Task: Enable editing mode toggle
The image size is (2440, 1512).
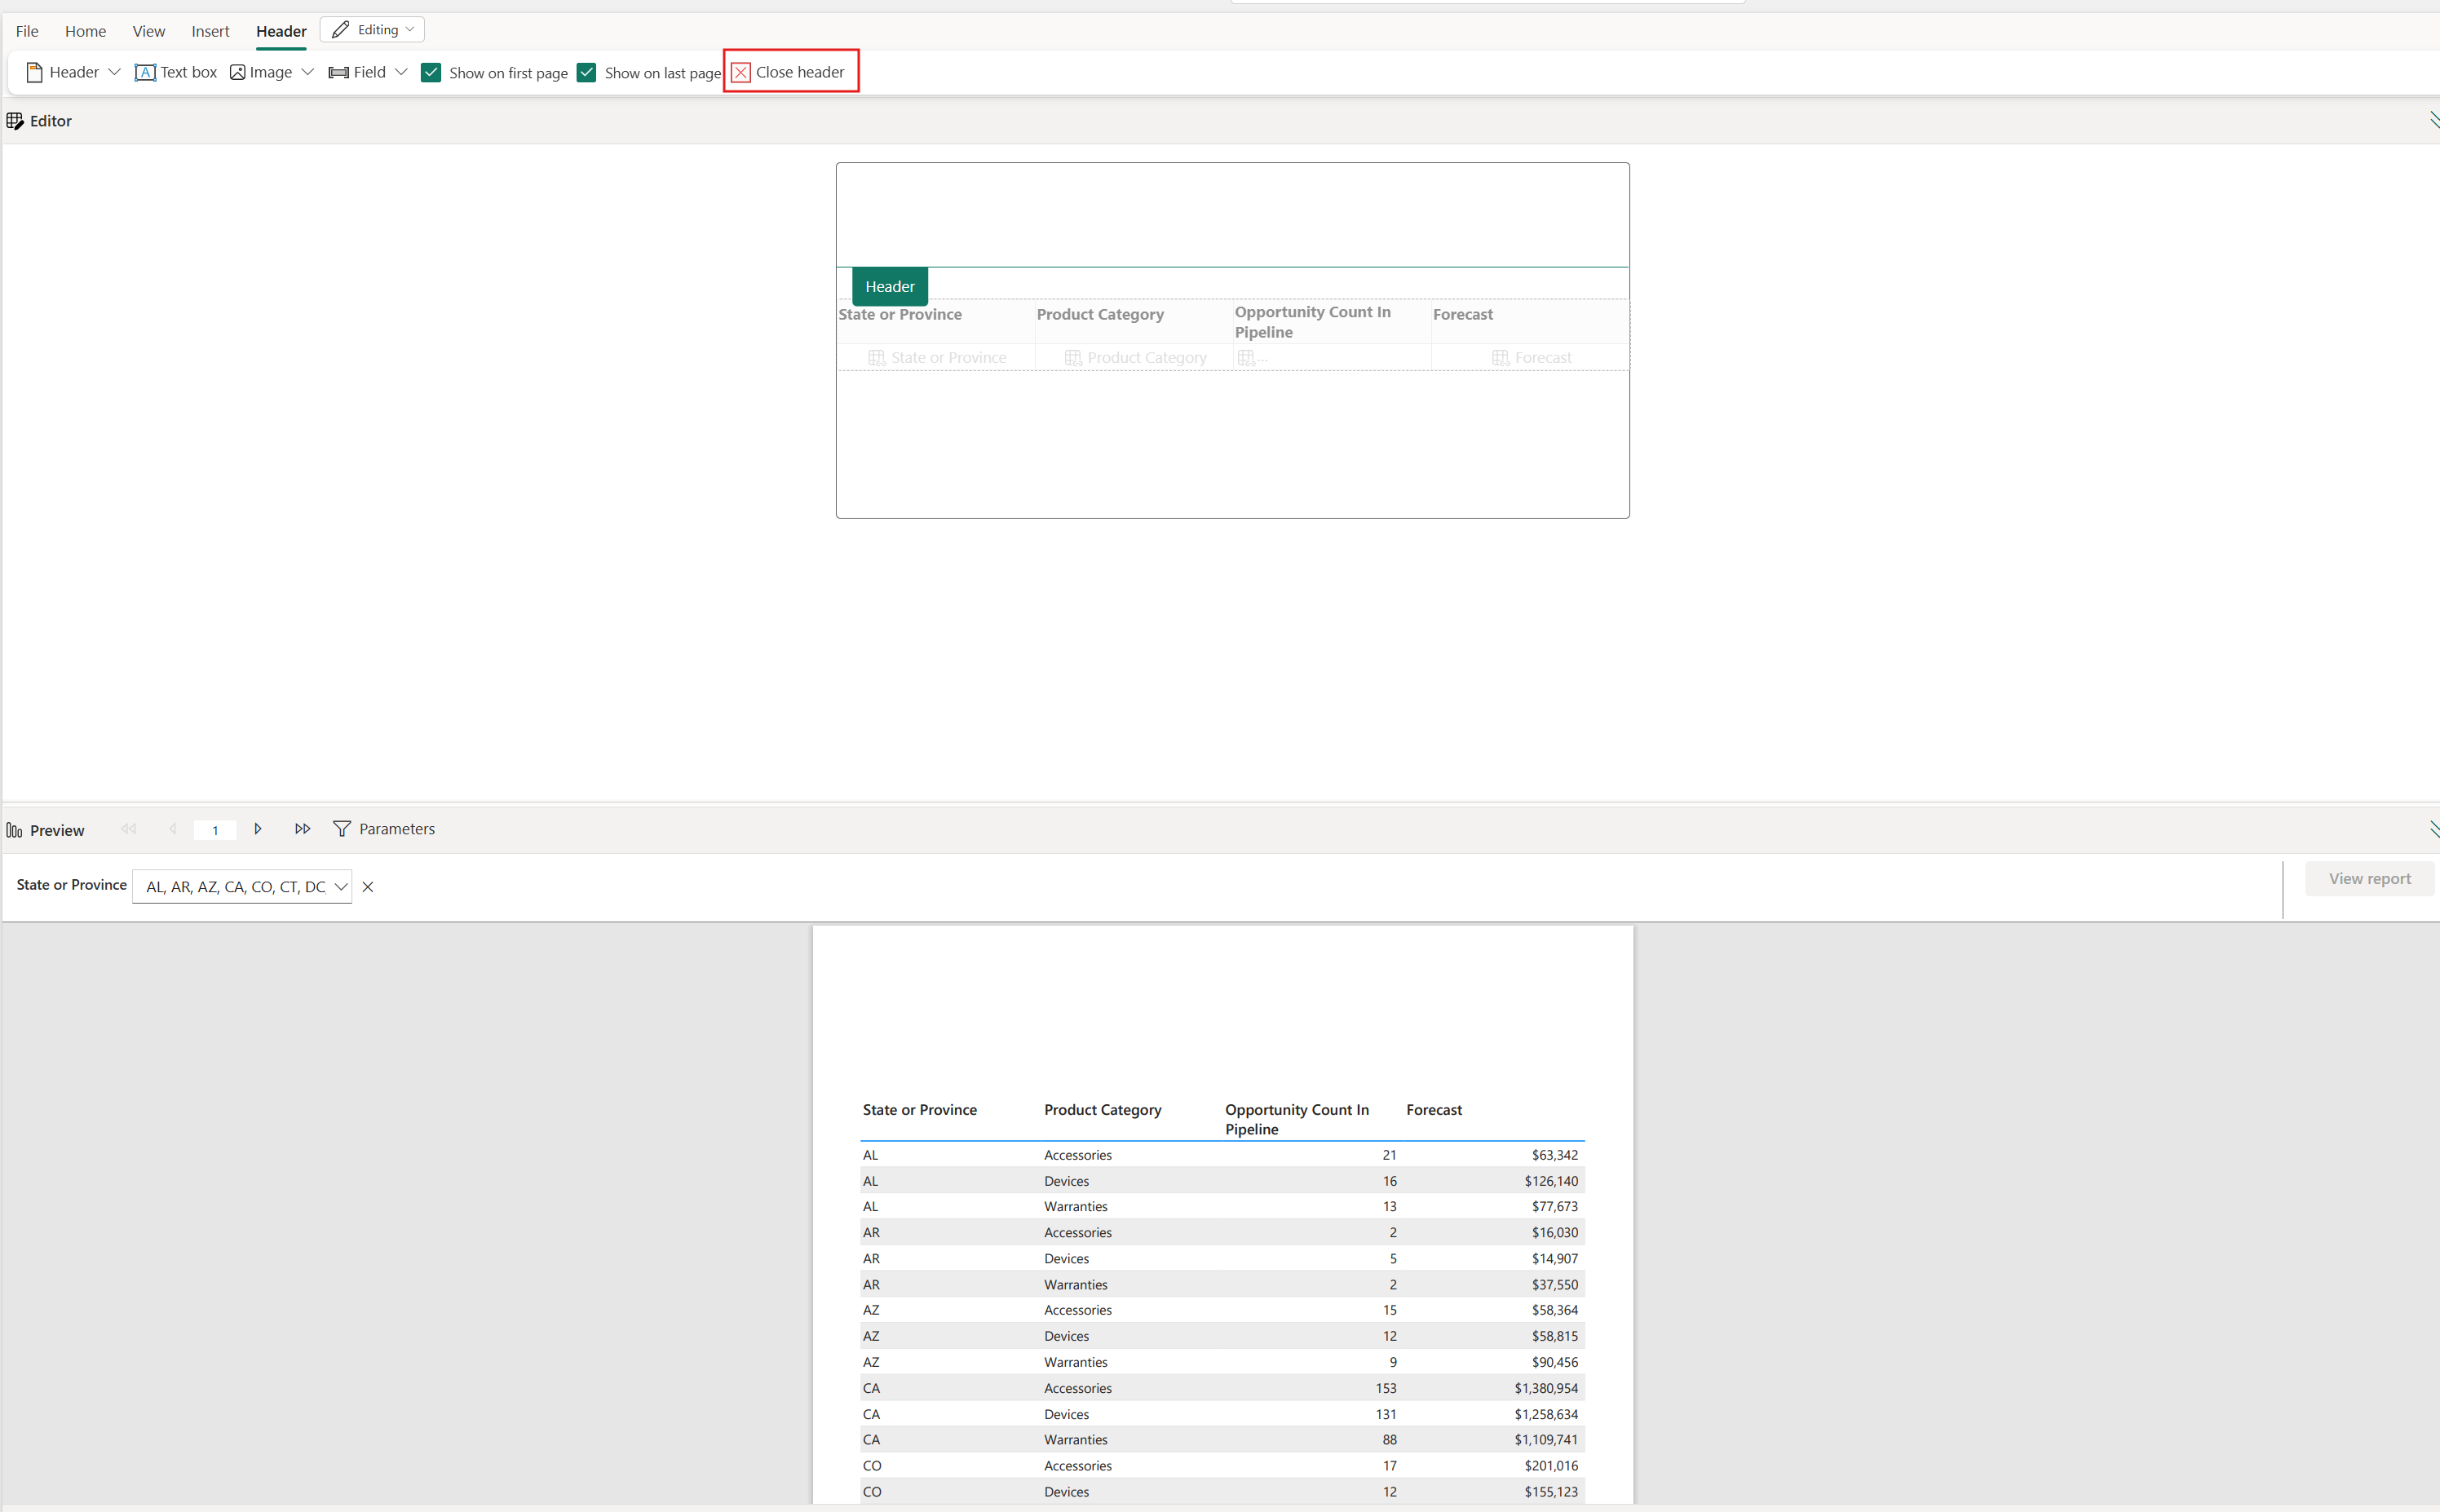Action: point(371,29)
